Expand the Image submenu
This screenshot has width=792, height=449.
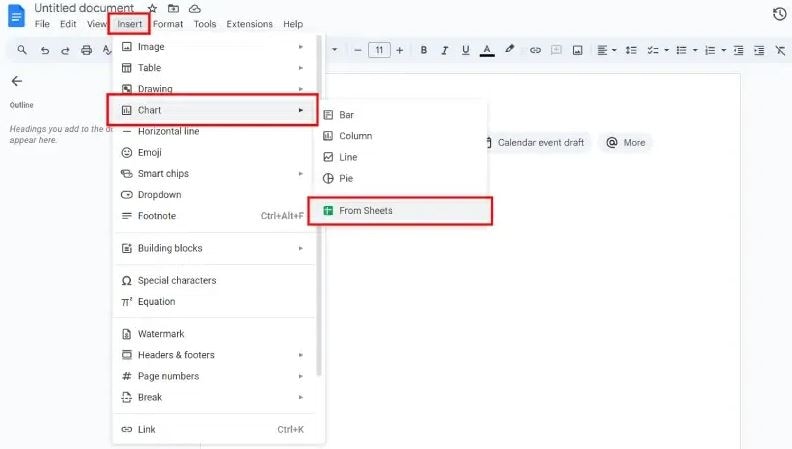click(x=214, y=46)
